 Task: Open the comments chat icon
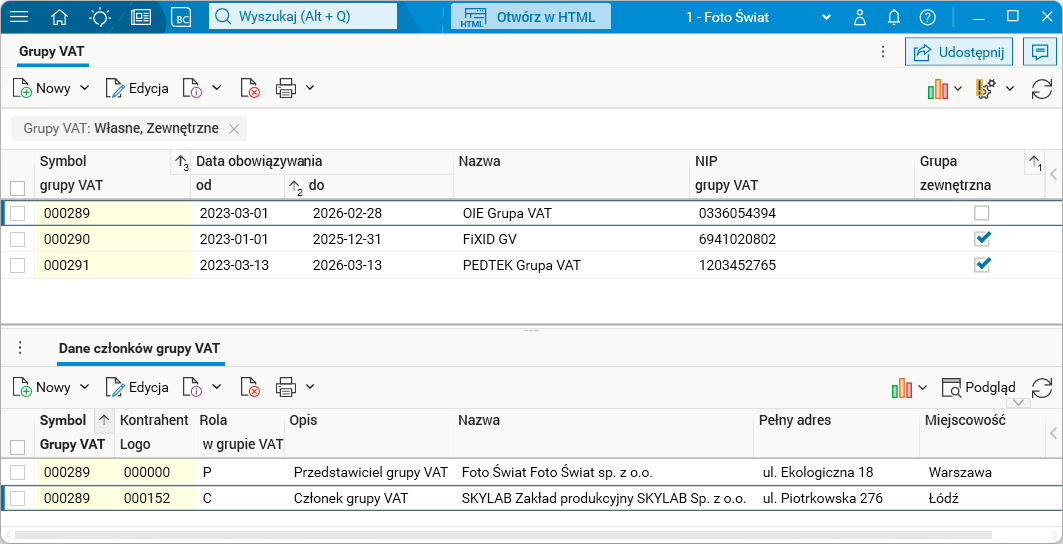1040,52
